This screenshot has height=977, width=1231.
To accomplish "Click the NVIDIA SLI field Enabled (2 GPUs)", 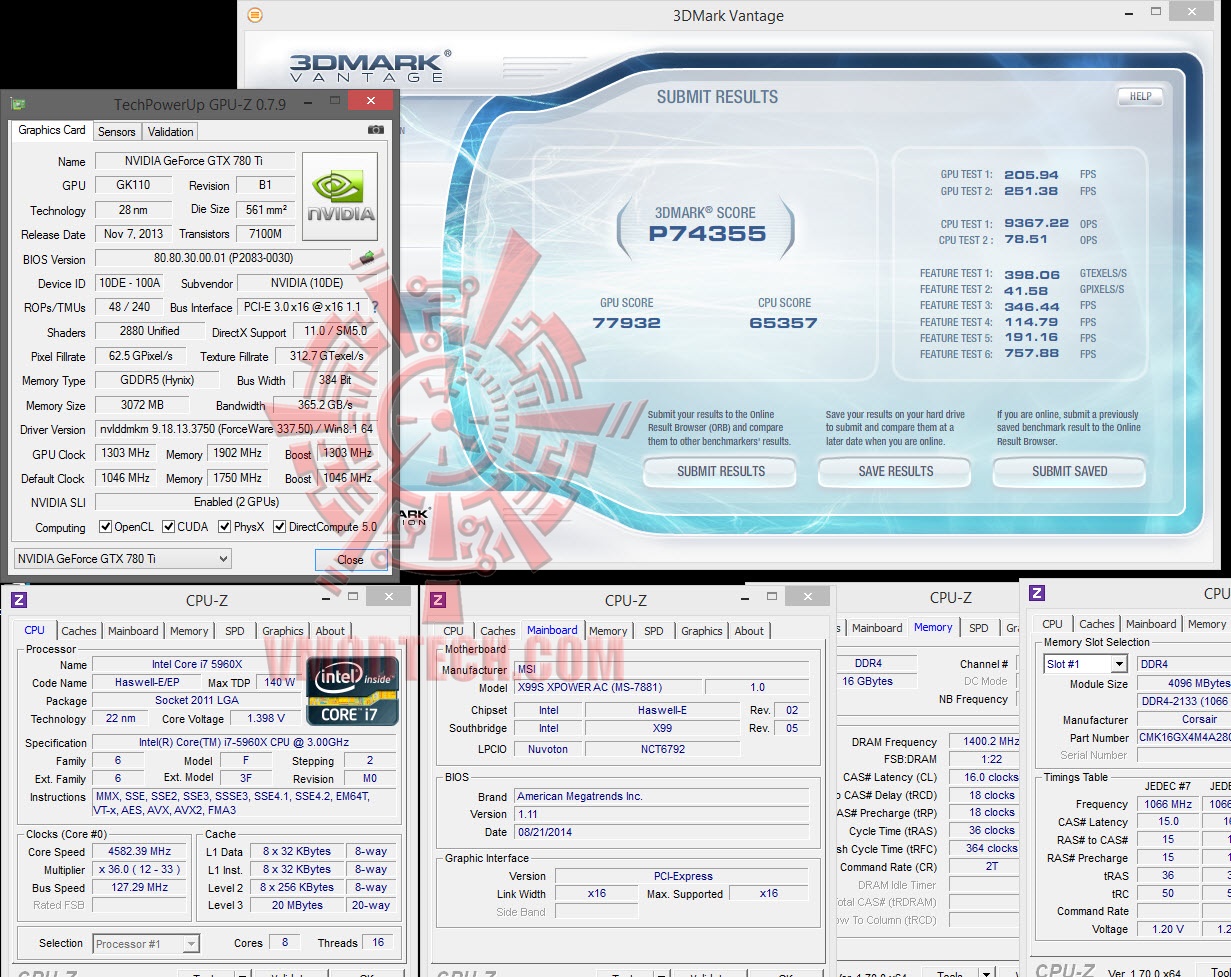I will (236, 502).
